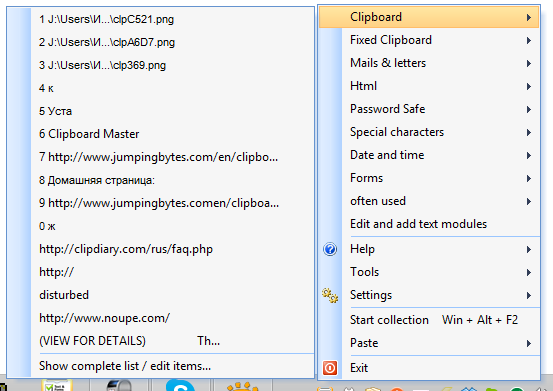Expand the Special characters submenu arrow
Screen dimensions: 553x391
[528, 133]
